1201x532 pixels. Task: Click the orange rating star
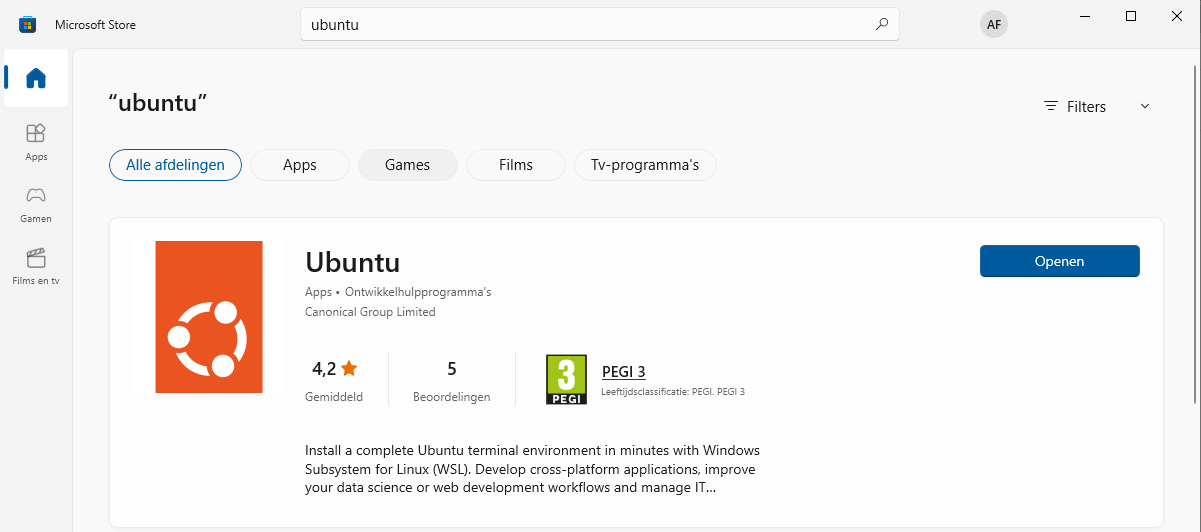coord(349,369)
